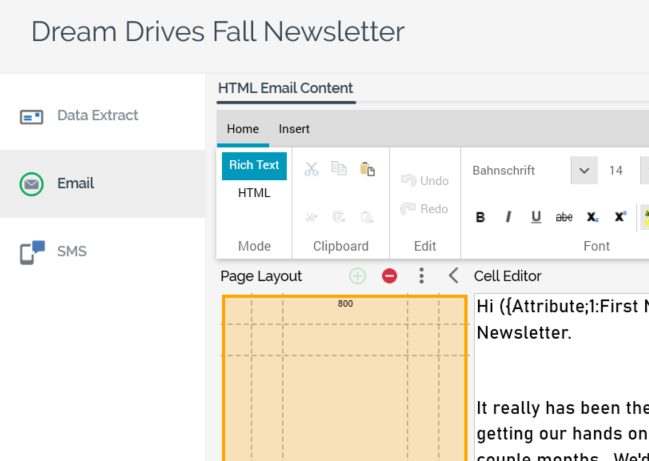This screenshot has height=461, width=649.
Task: Open the text highlight color swatch
Action: (x=645, y=217)
